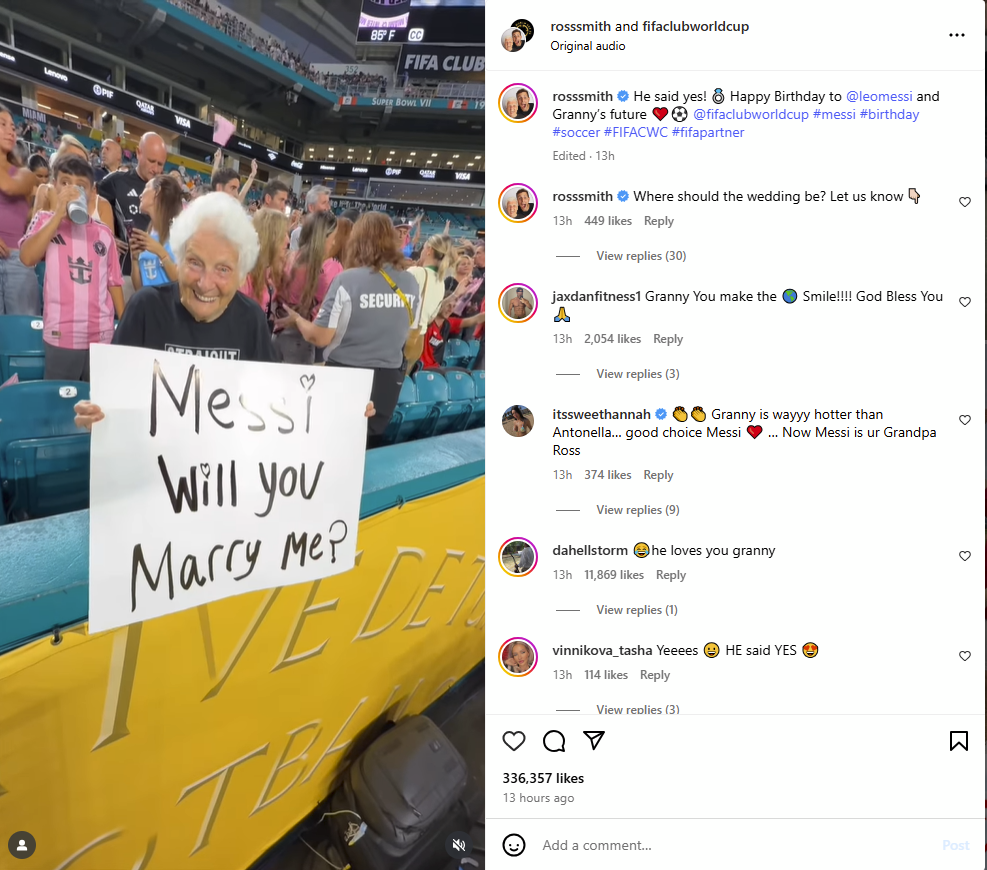Open the #FIFACWC hashtag
Screen dimensions: 987x870
[x=635, y=132]
